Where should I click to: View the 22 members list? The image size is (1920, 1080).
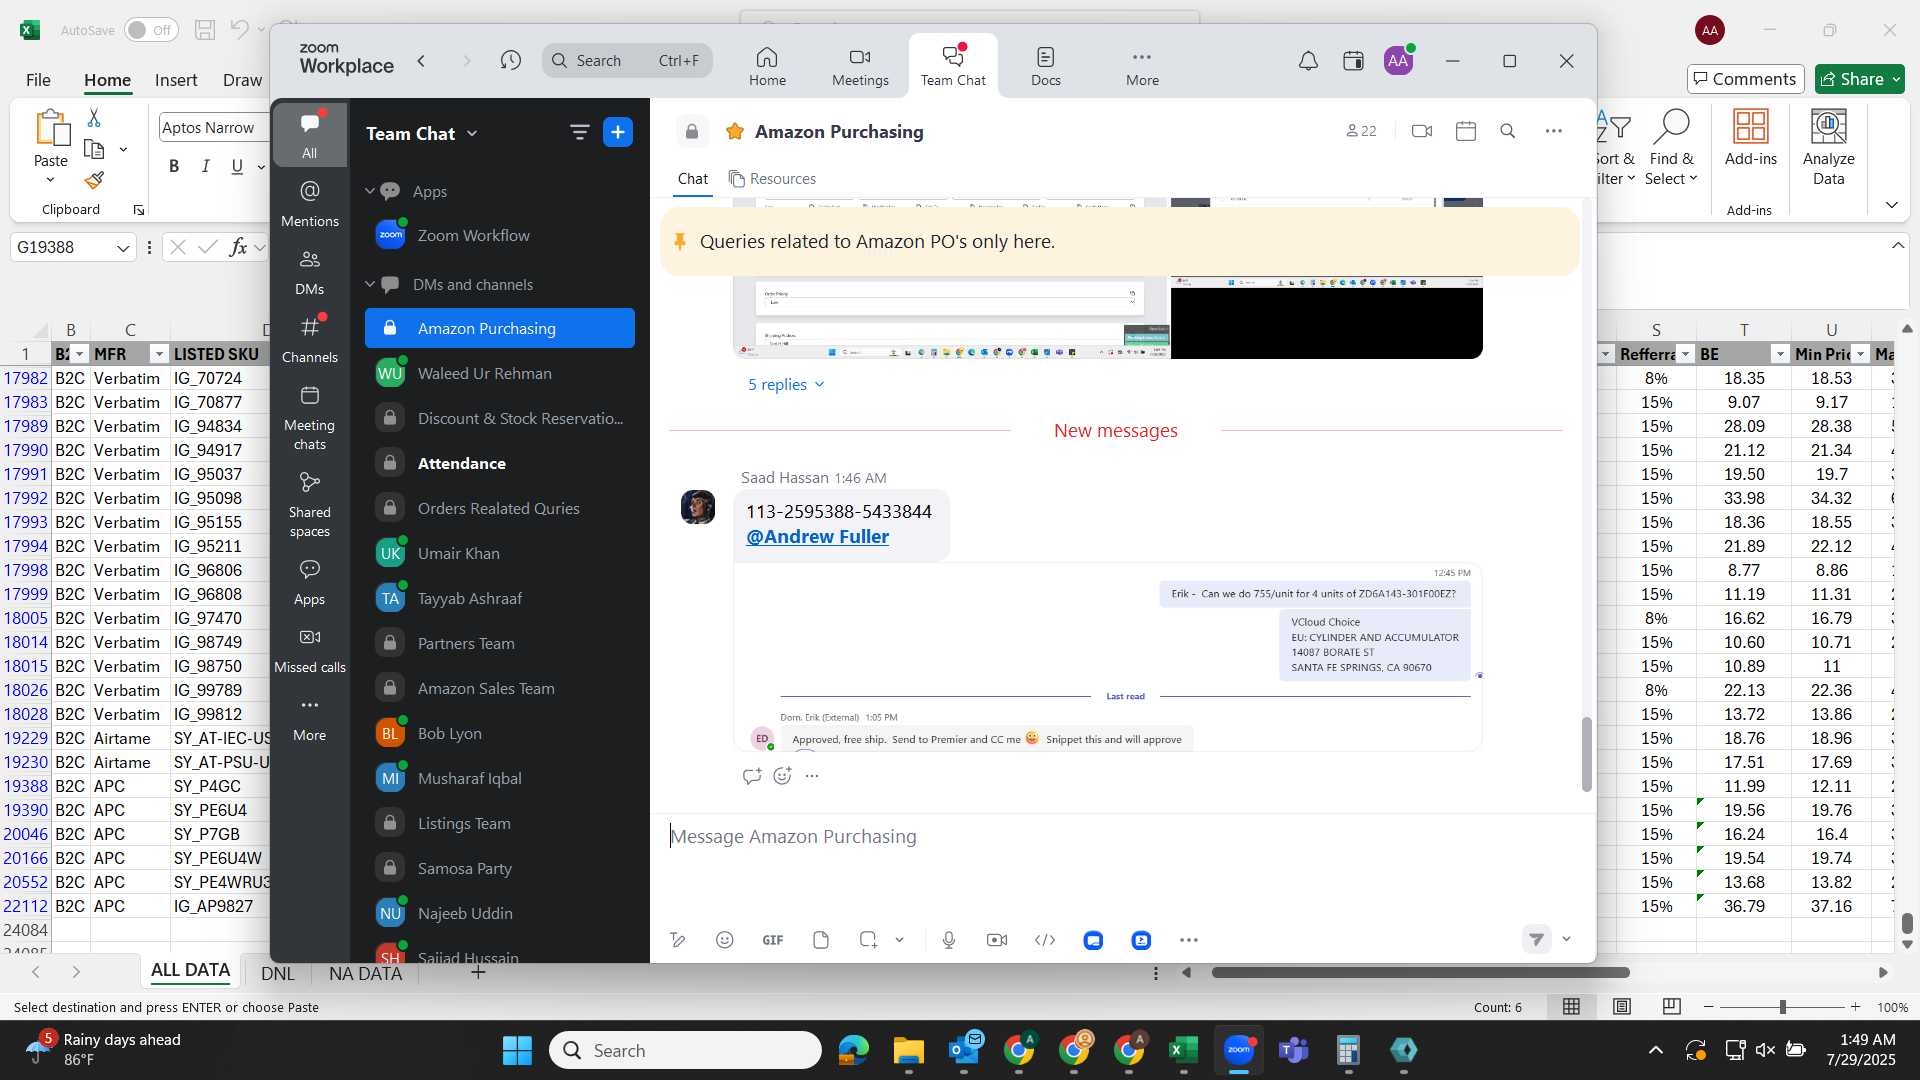(1361, 131)
